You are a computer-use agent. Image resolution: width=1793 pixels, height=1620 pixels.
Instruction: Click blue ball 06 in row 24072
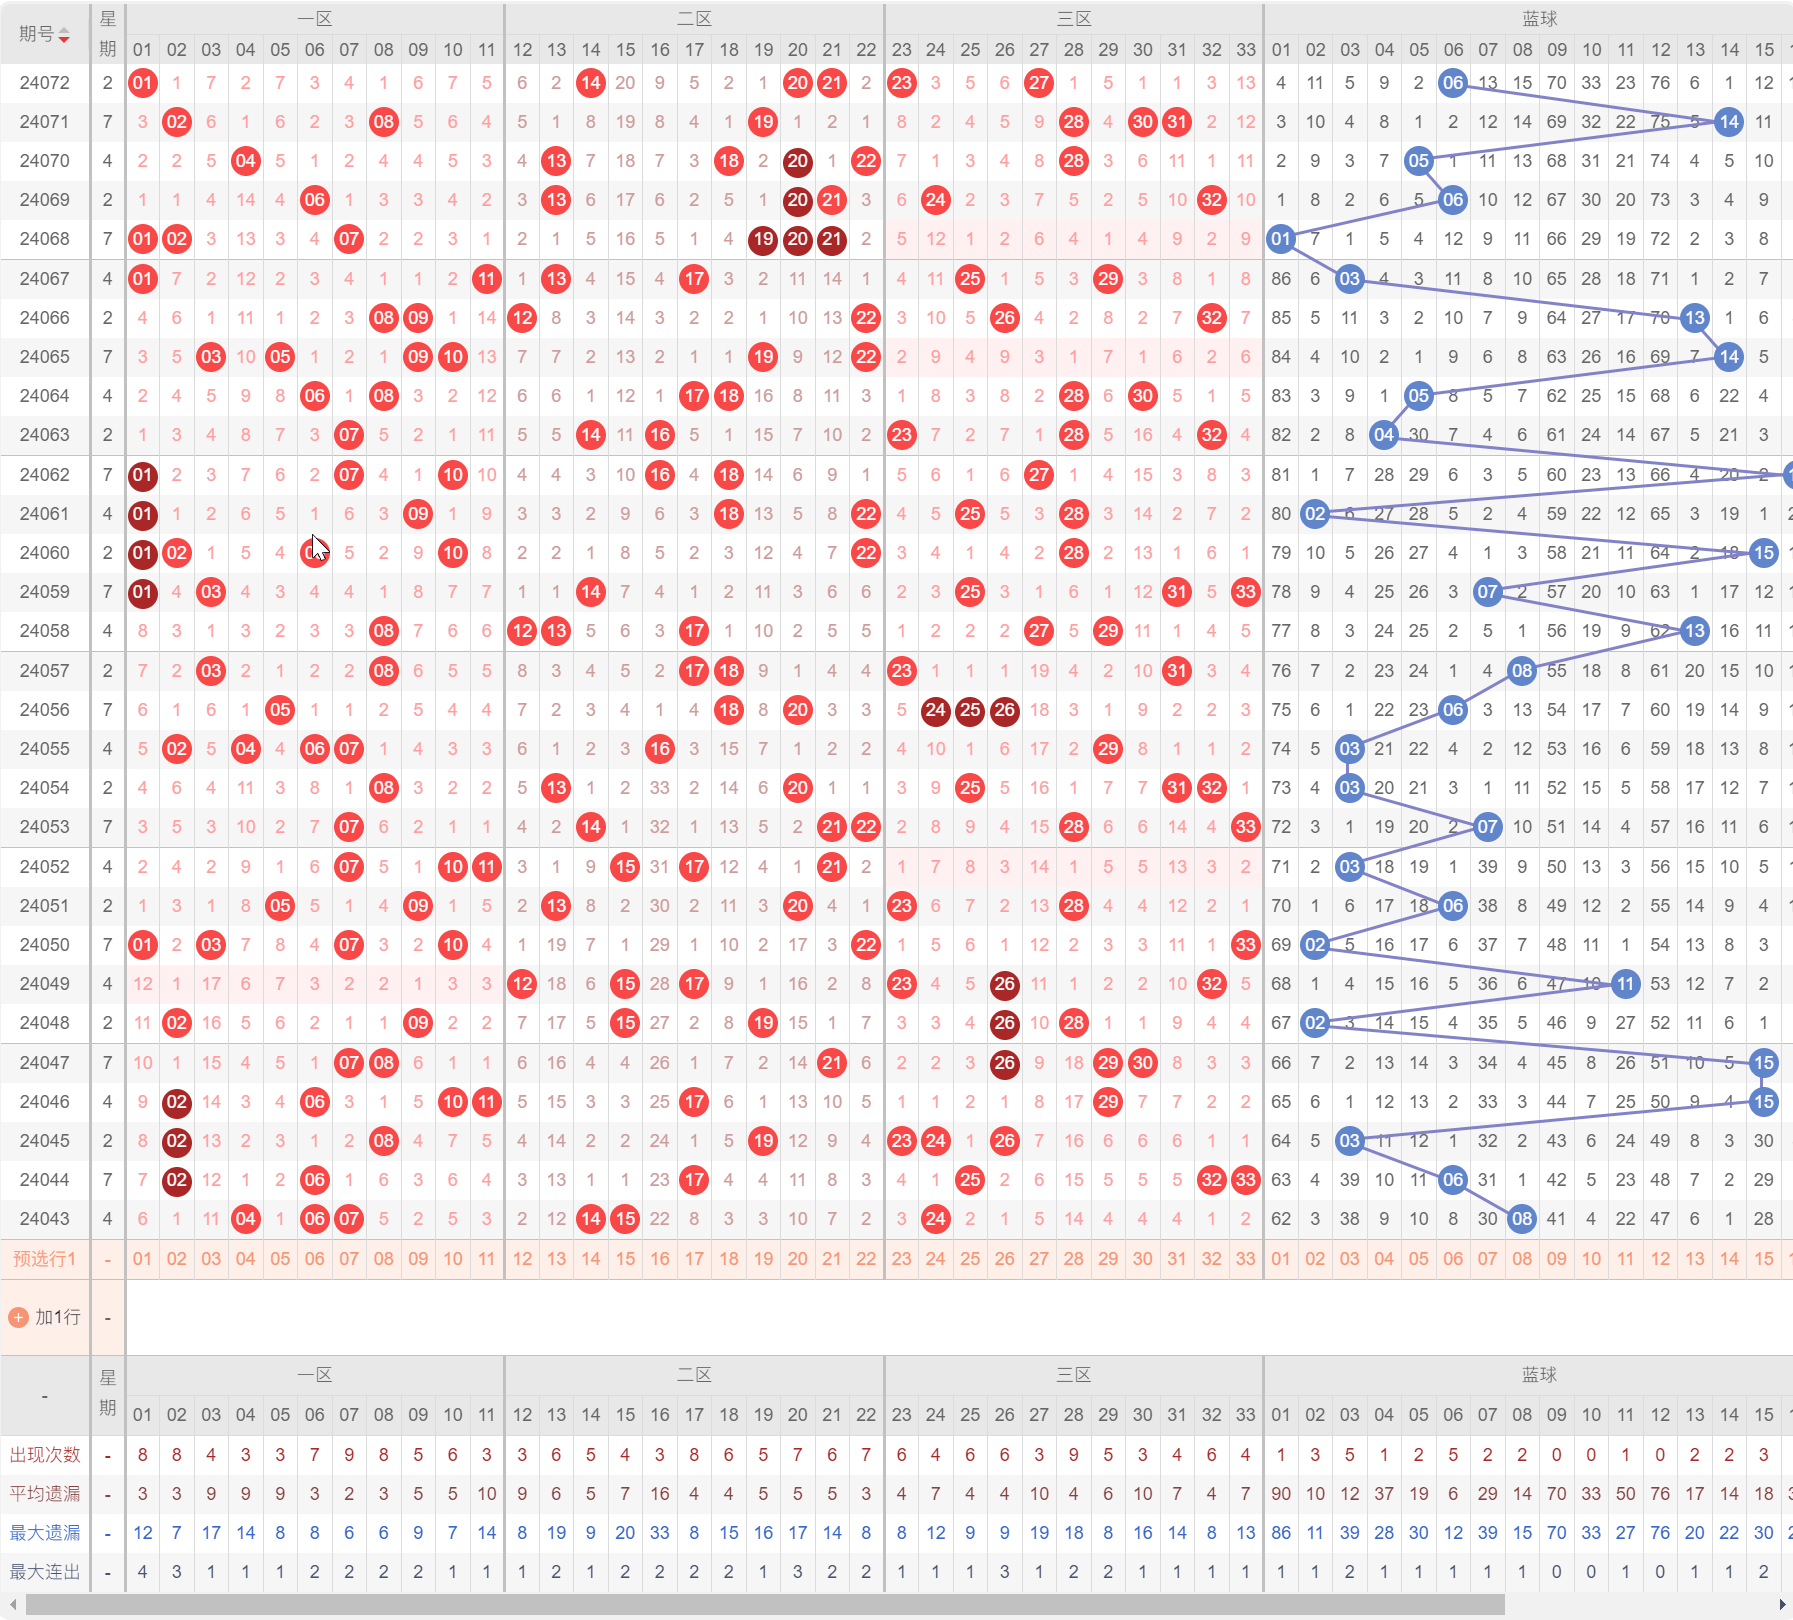(1453, 83)
